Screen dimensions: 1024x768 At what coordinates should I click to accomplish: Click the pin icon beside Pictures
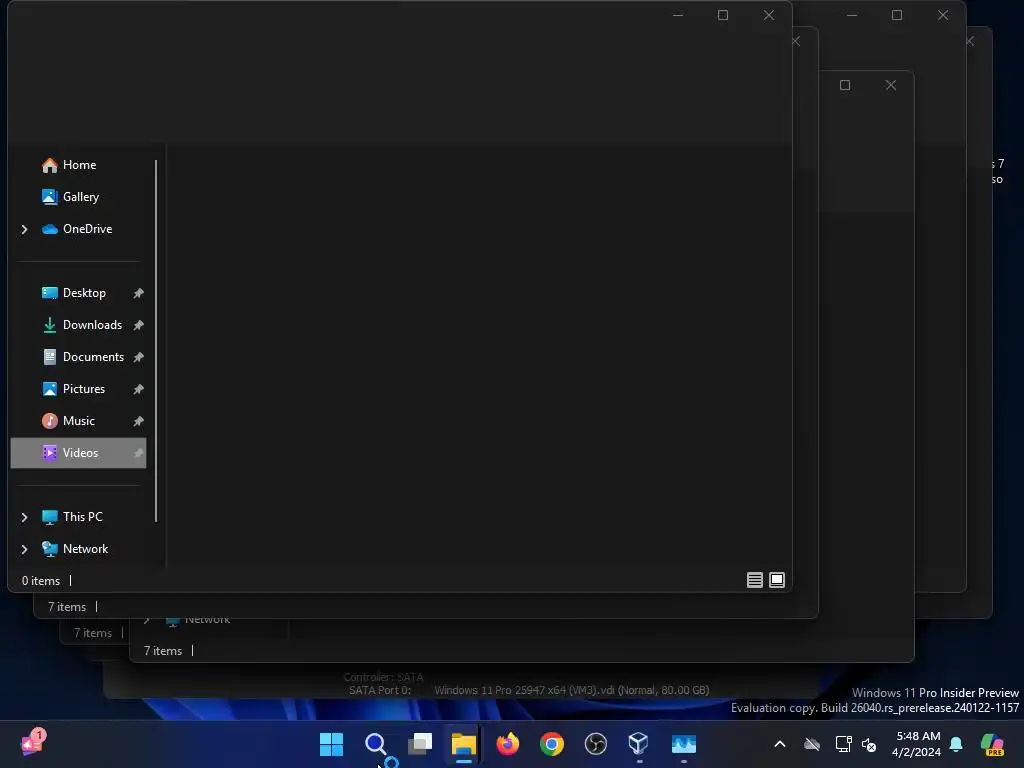138,389
